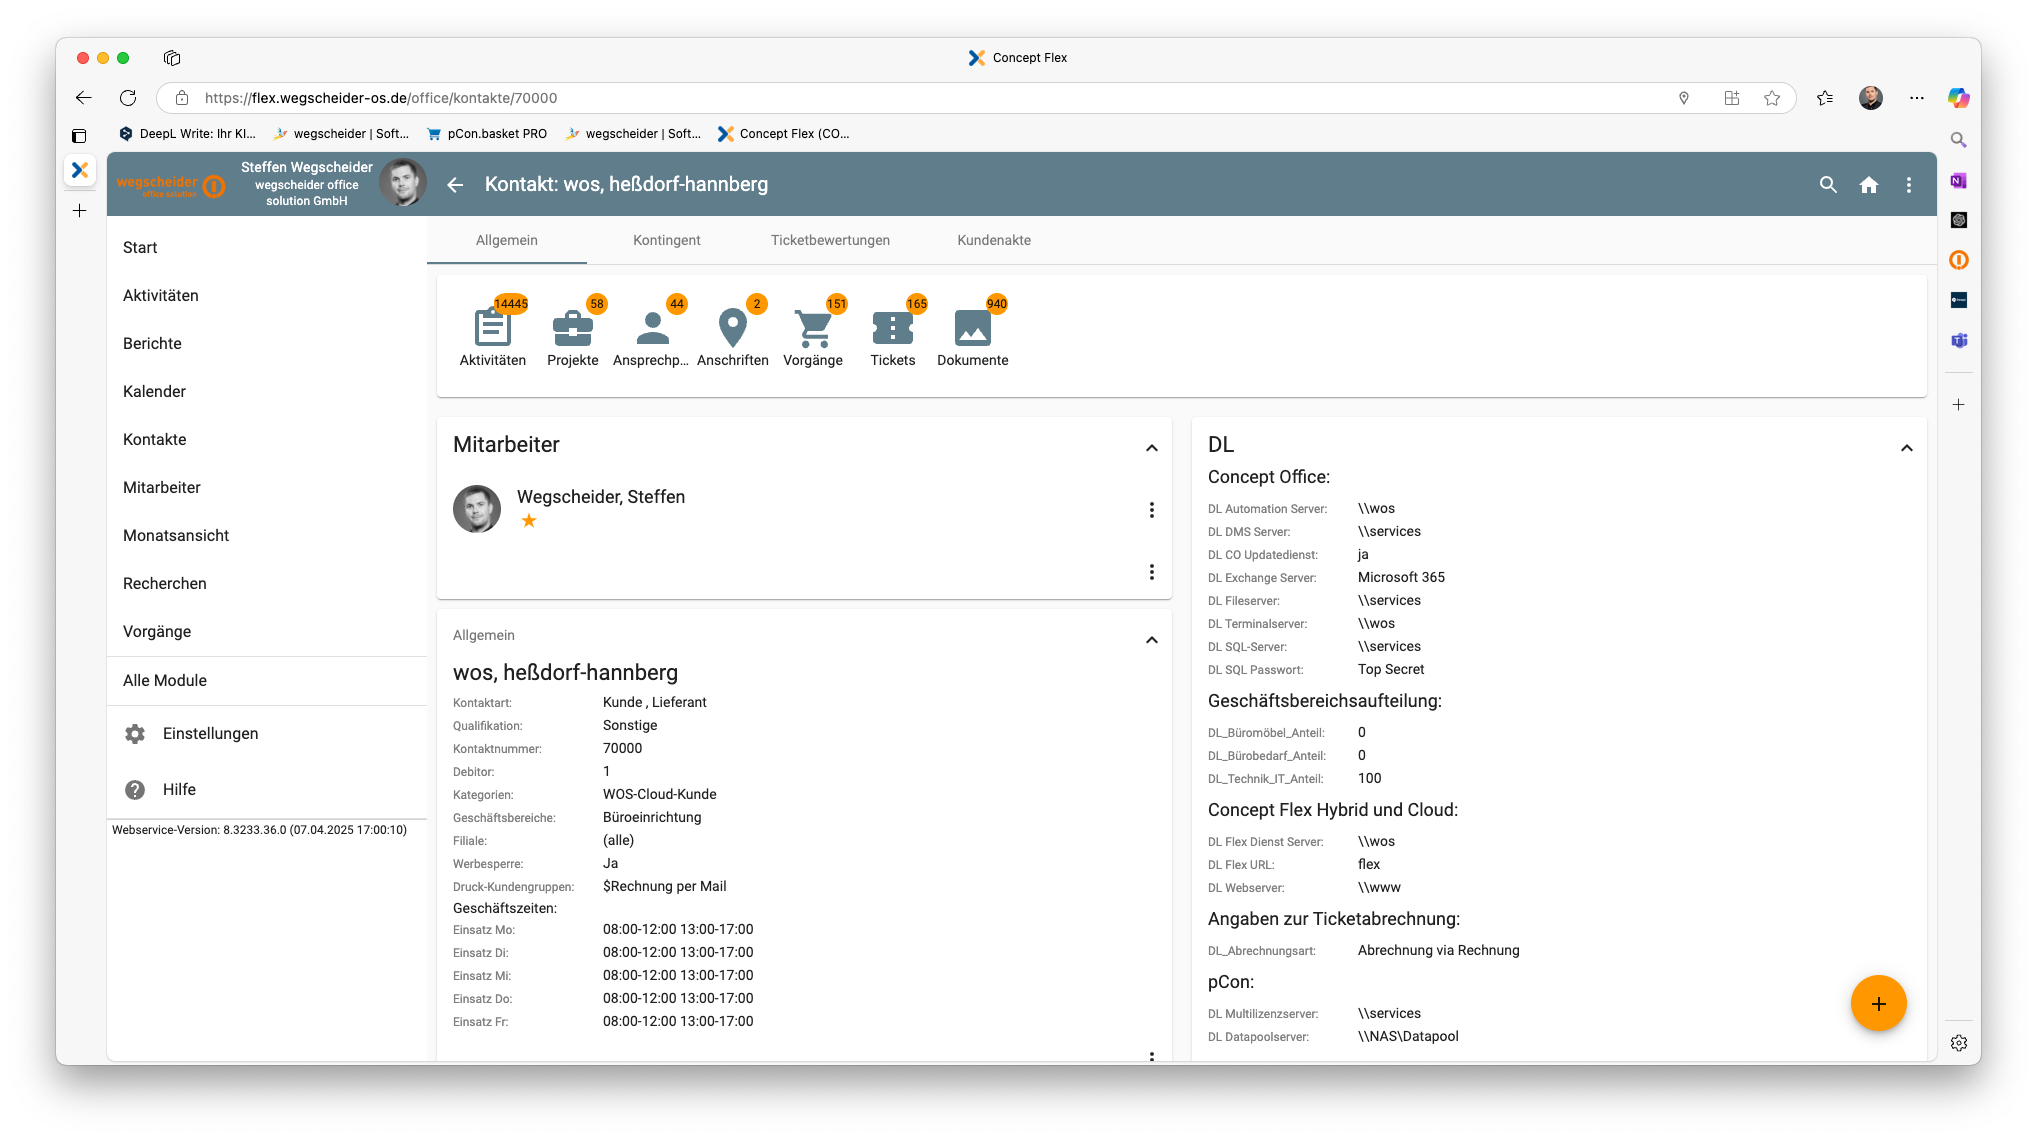
Task: Click the orange plus floating button
Action: [x=1878, y=1003]
